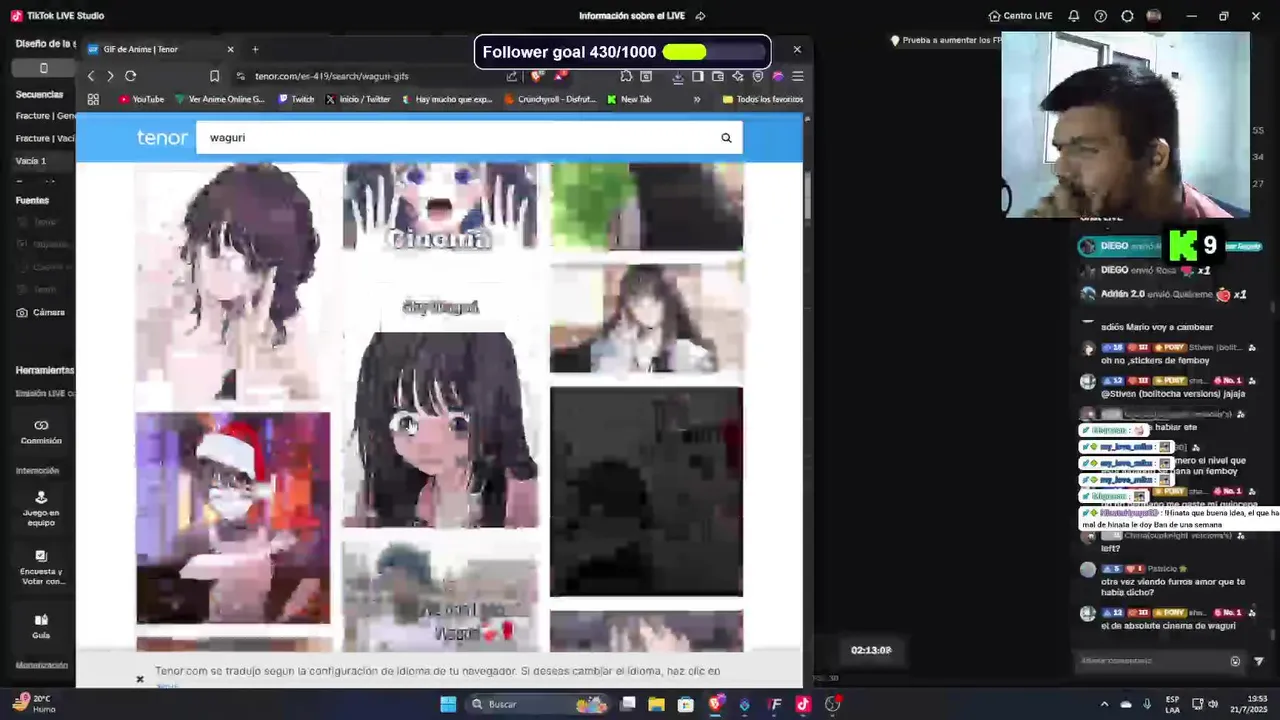Click the tenor logo
This screenshot has height=720, width=1280.
162,138
